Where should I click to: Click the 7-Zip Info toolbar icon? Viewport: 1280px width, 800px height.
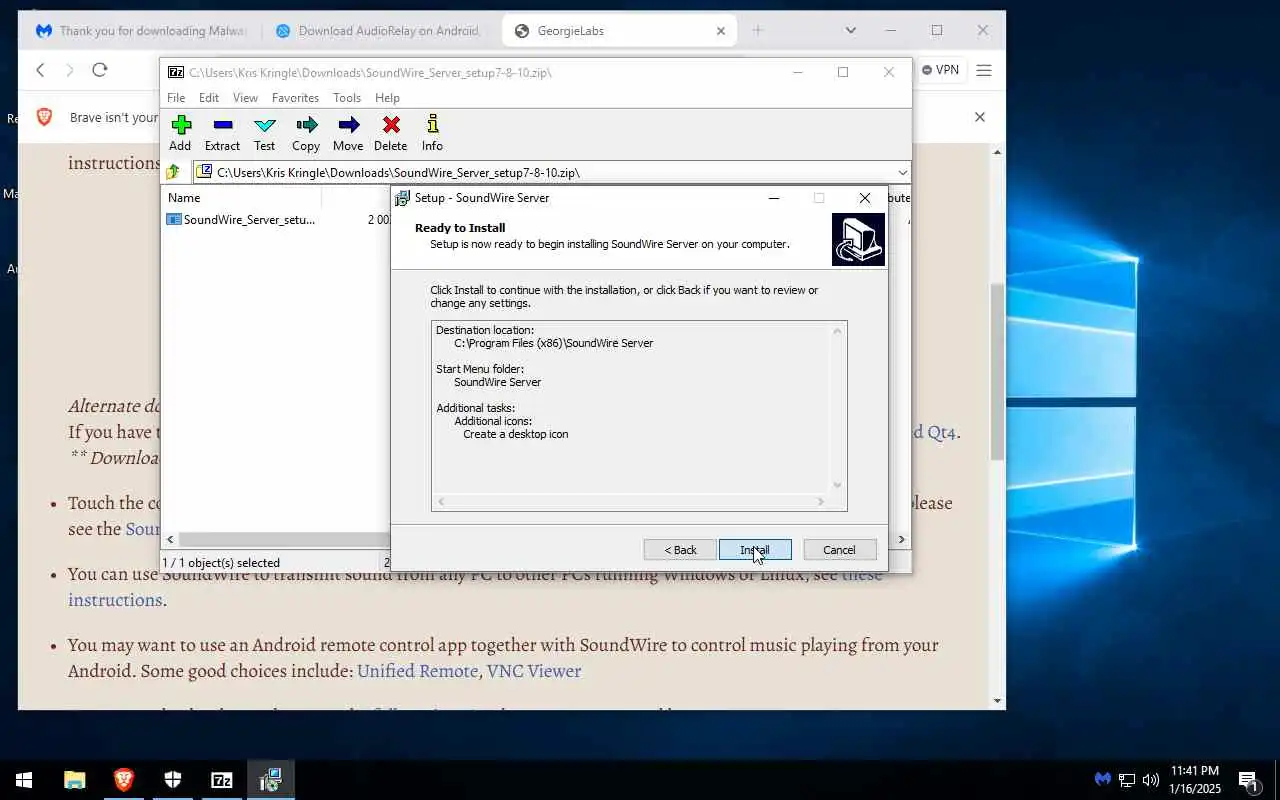point(432,133)
